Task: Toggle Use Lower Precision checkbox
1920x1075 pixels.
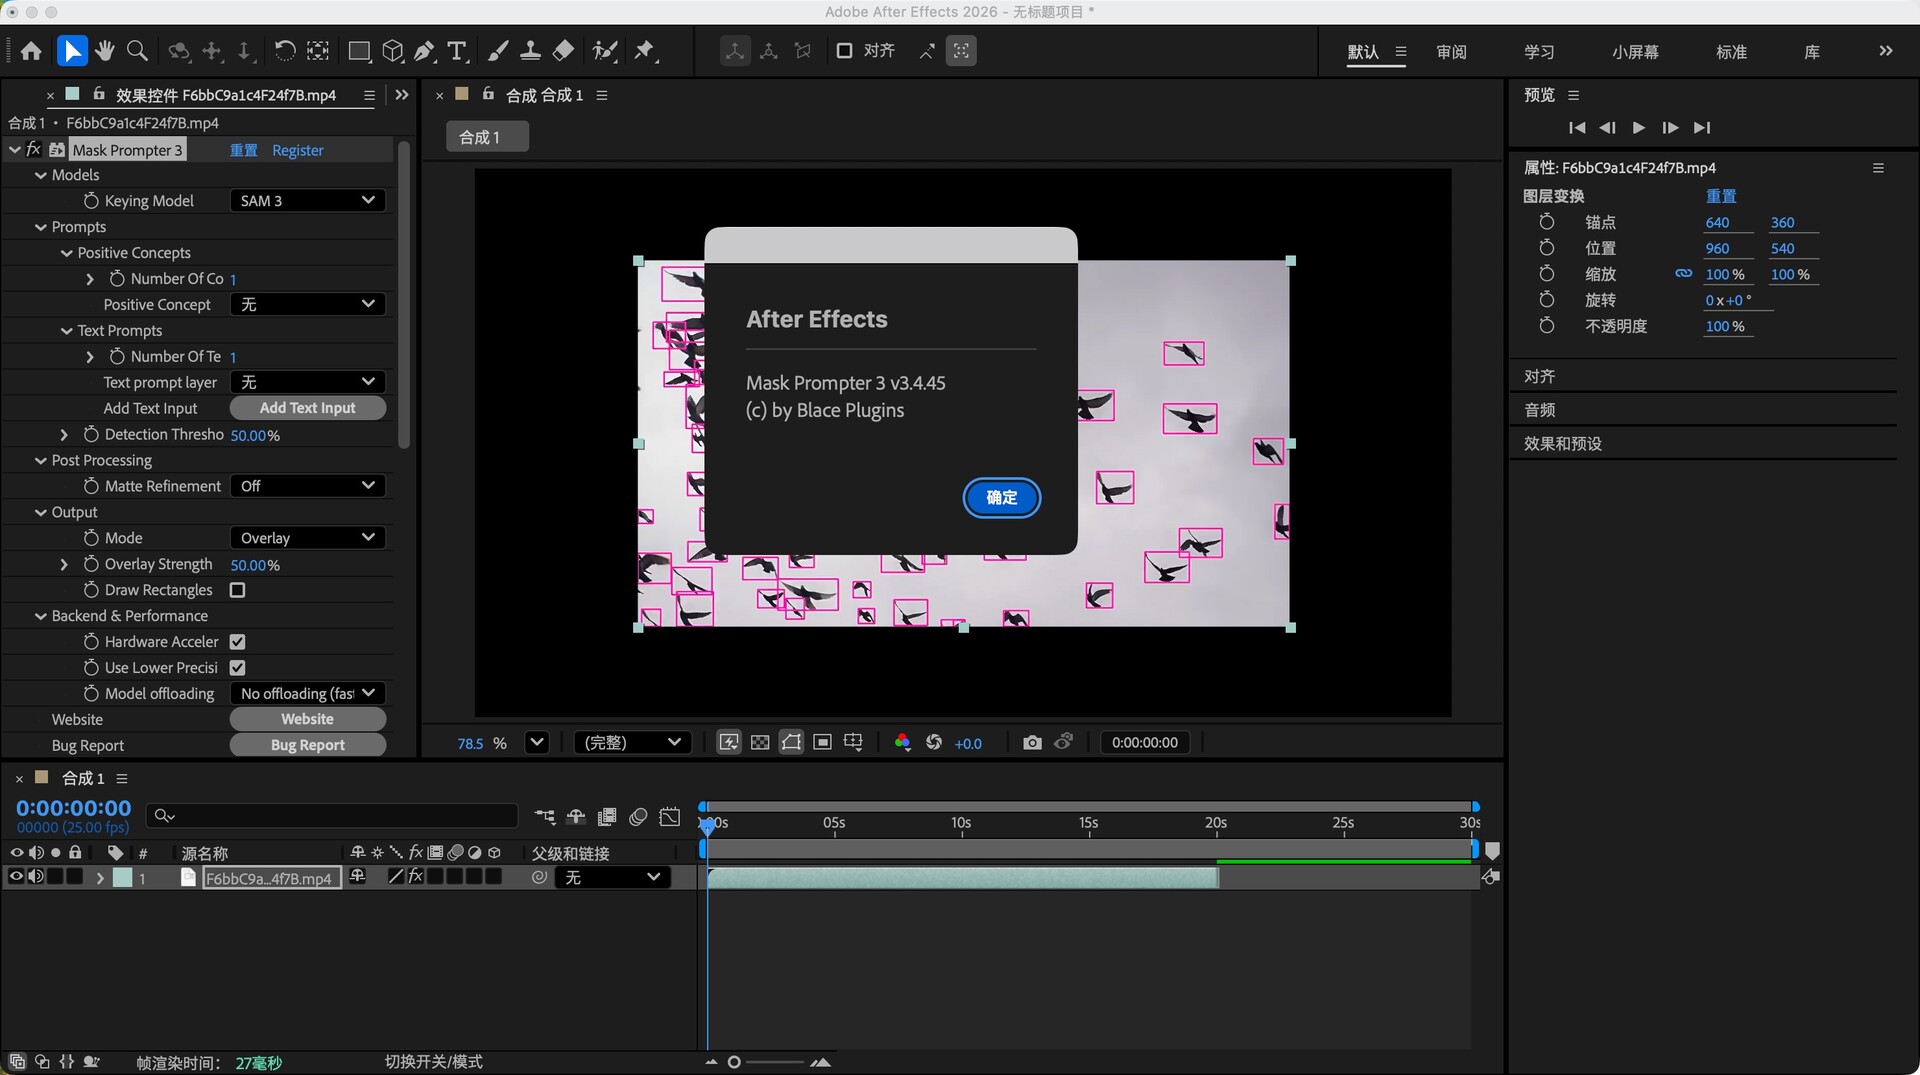Action: pyautogui.click(x=238, y=668)
